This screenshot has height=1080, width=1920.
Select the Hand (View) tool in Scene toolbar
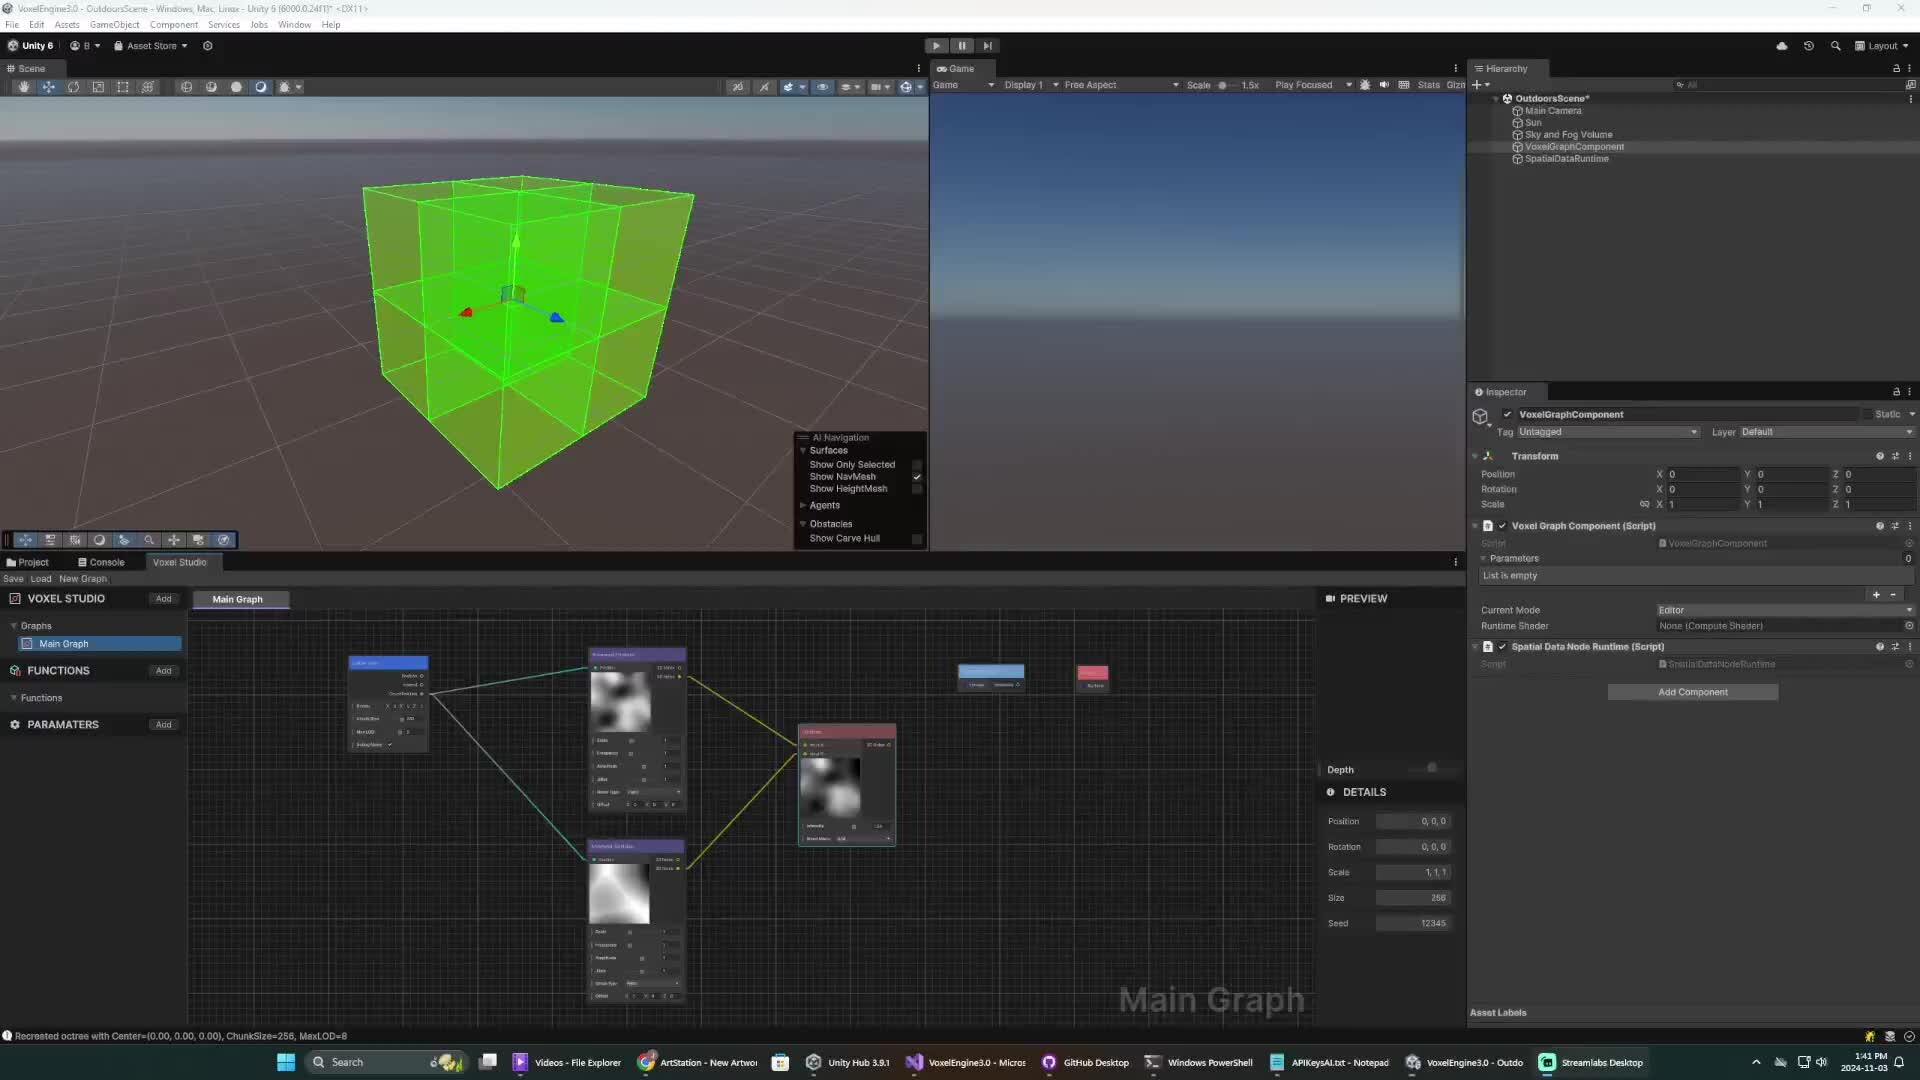24,87
